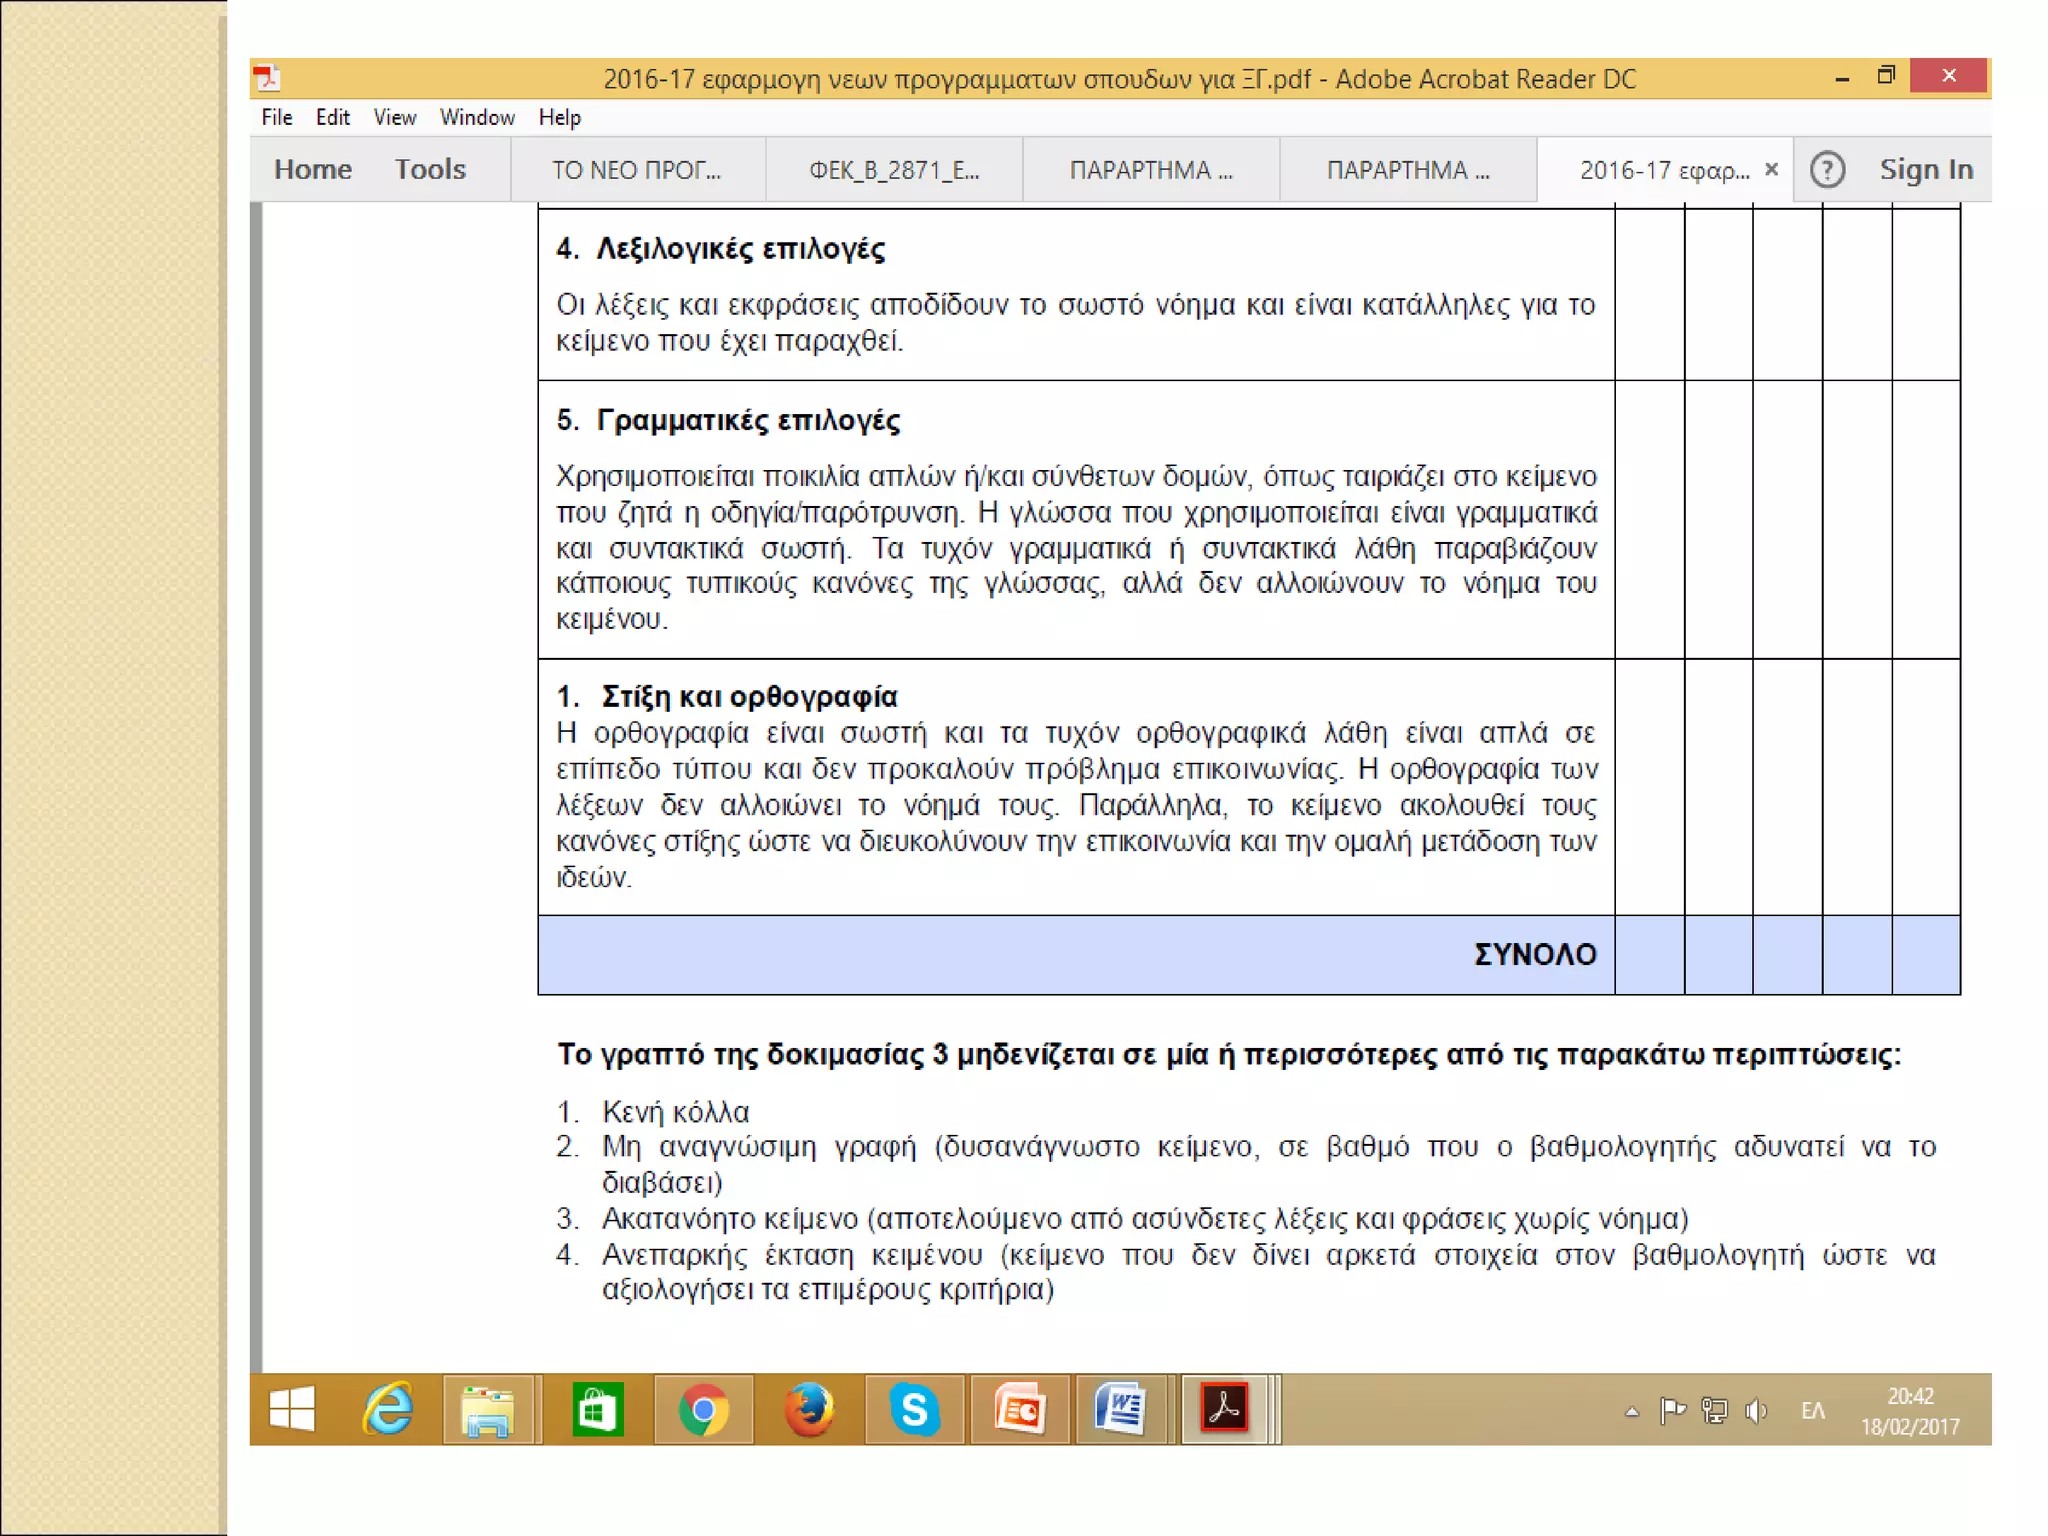
Task: Switch to ΦΕΚ_Β_2871 document tab
Action: [x=894, y=170]
